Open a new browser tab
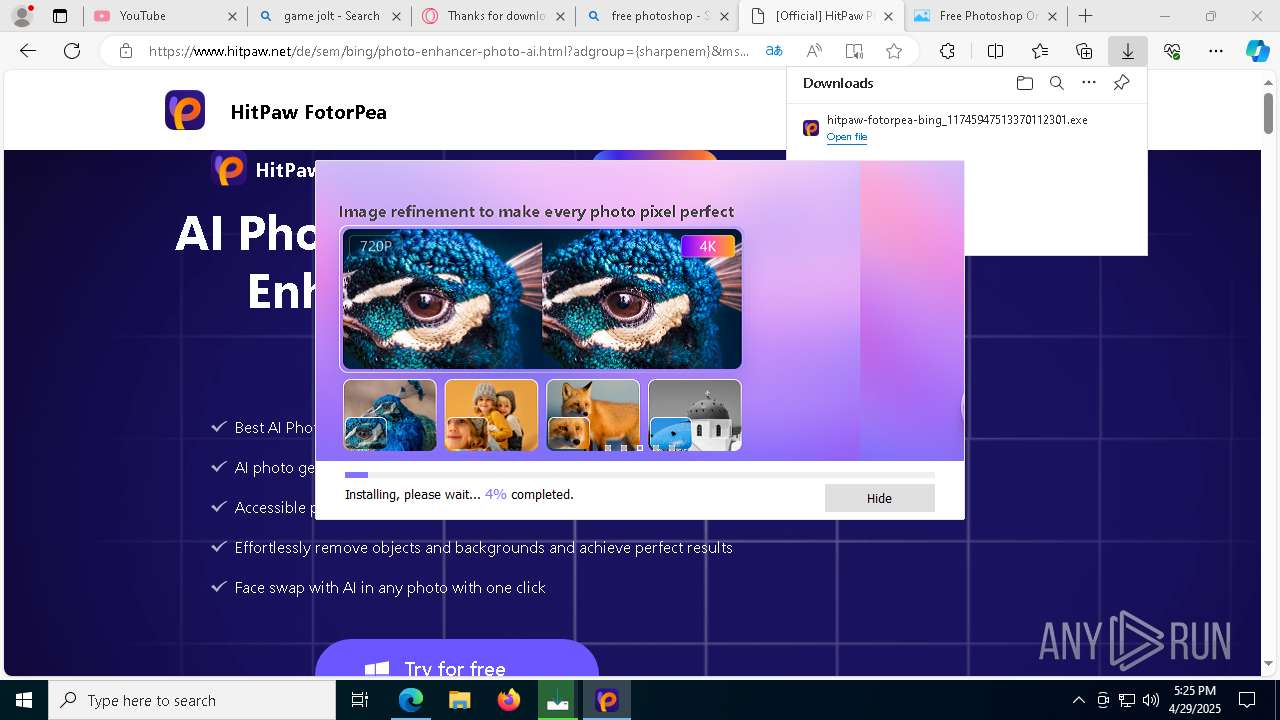This screenshot has width=1280, height=720. pyautogui.click(x=1085, y=16)
